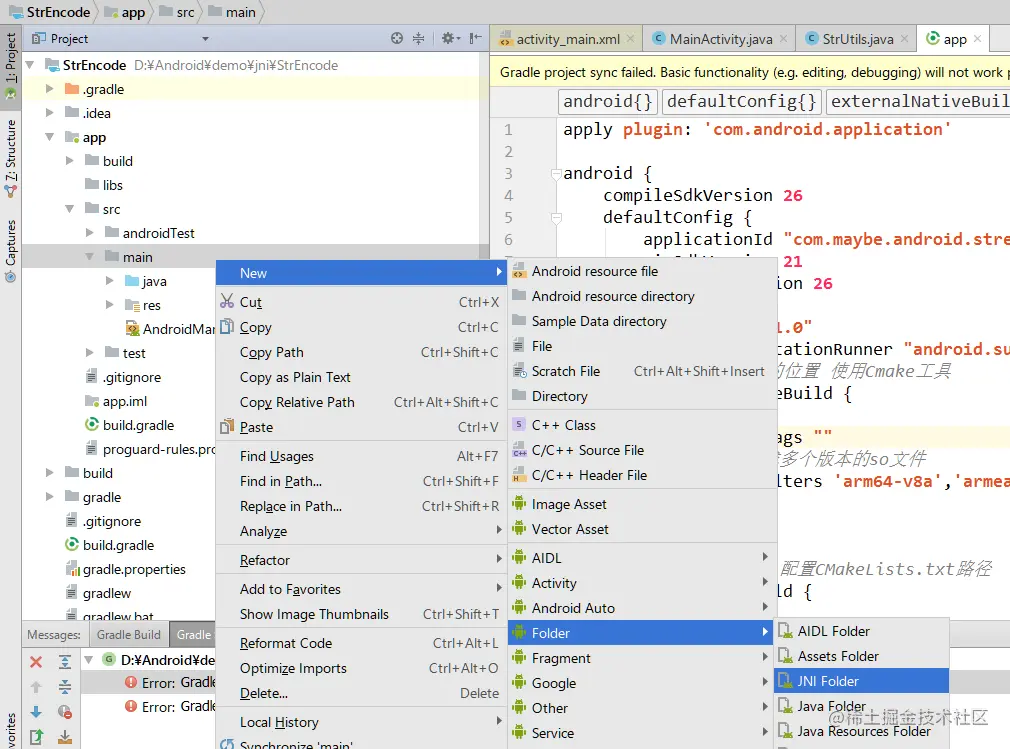Choose Directory from New submenu
1010x749 pixels.
click(x=642, y=396)
